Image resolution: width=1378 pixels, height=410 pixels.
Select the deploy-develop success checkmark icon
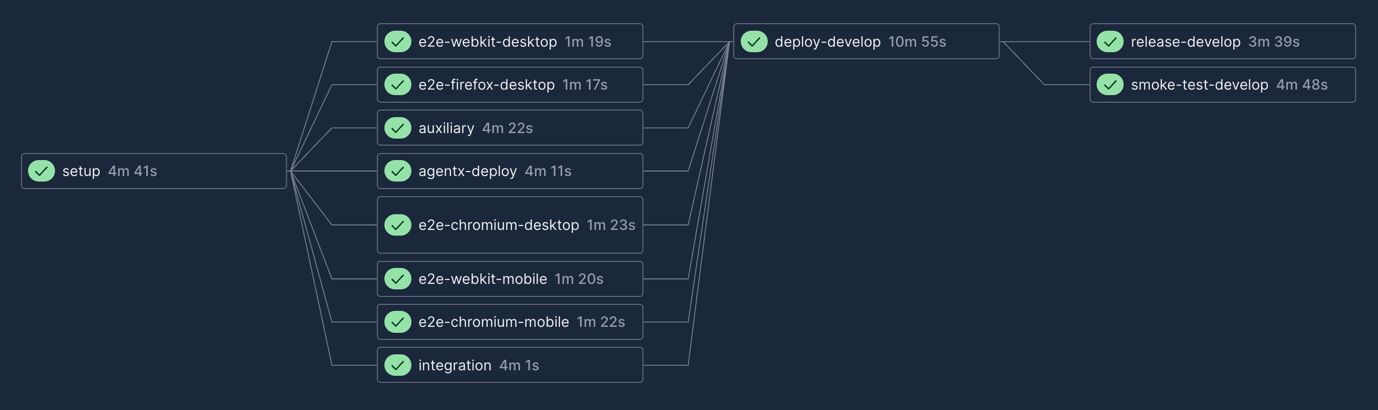[754, 42]
